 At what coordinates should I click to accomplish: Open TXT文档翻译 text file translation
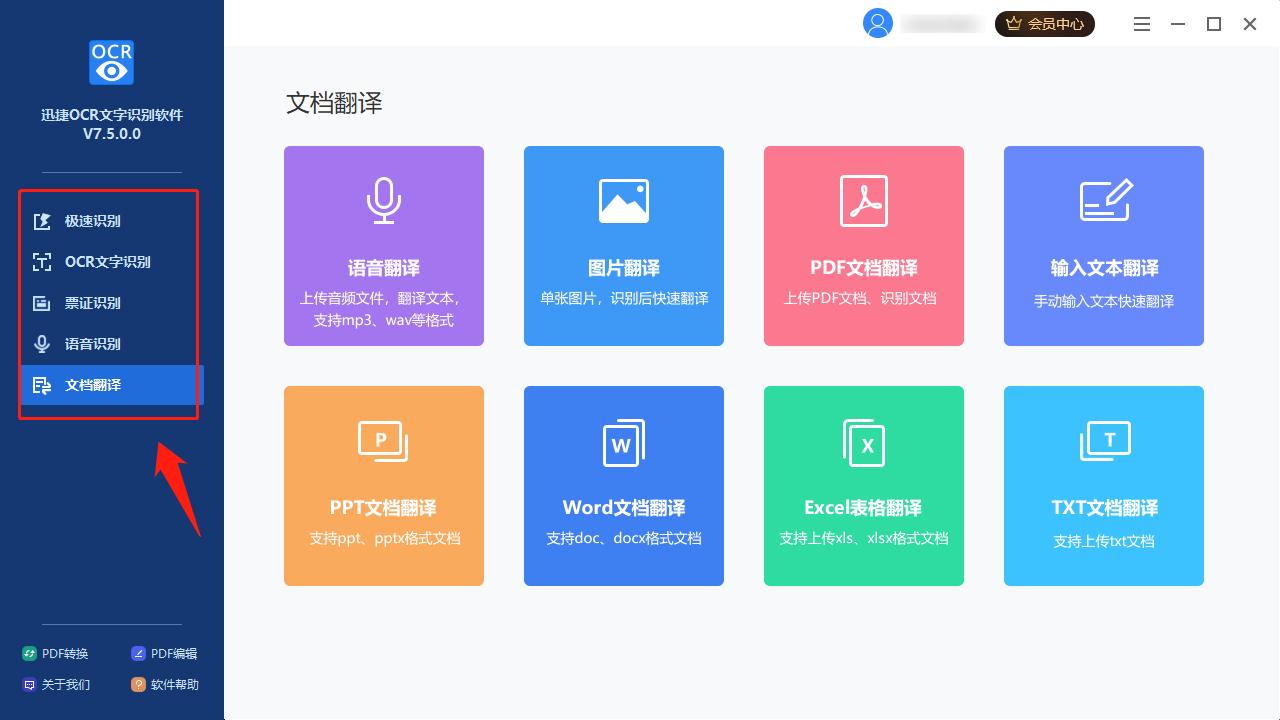click(1103, 486)
